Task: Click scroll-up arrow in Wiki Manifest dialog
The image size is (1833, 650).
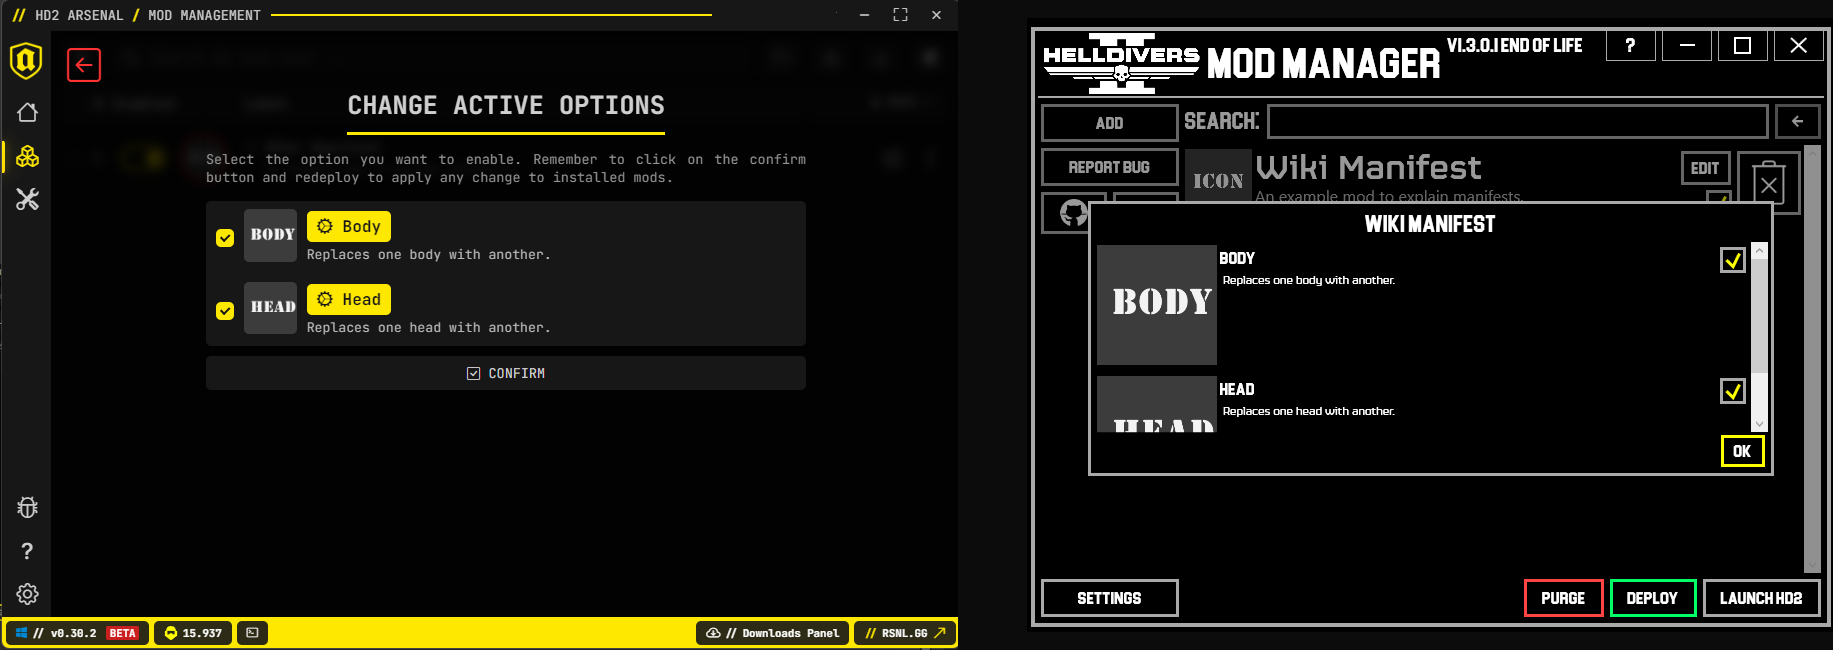Action: 1760,251
